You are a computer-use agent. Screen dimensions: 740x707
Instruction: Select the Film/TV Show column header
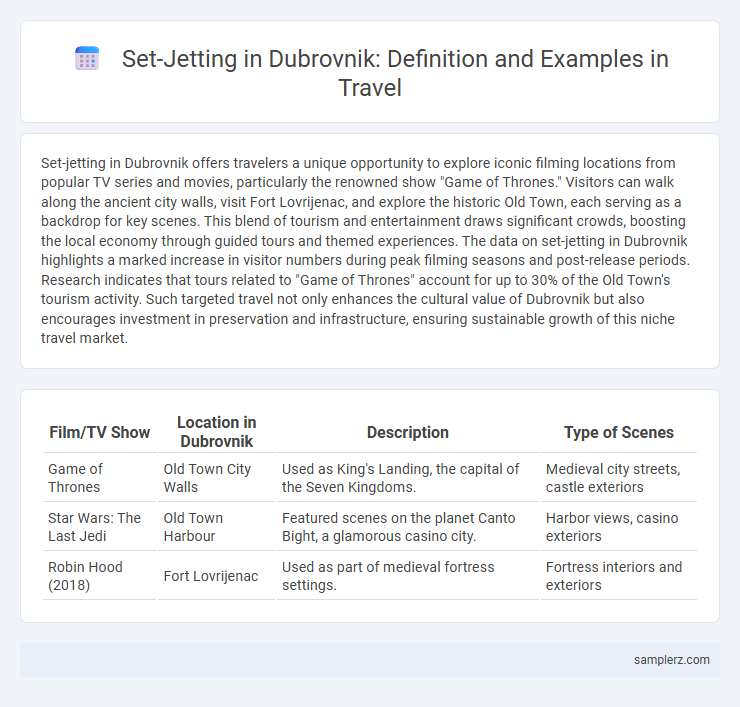tap(100, 432)
